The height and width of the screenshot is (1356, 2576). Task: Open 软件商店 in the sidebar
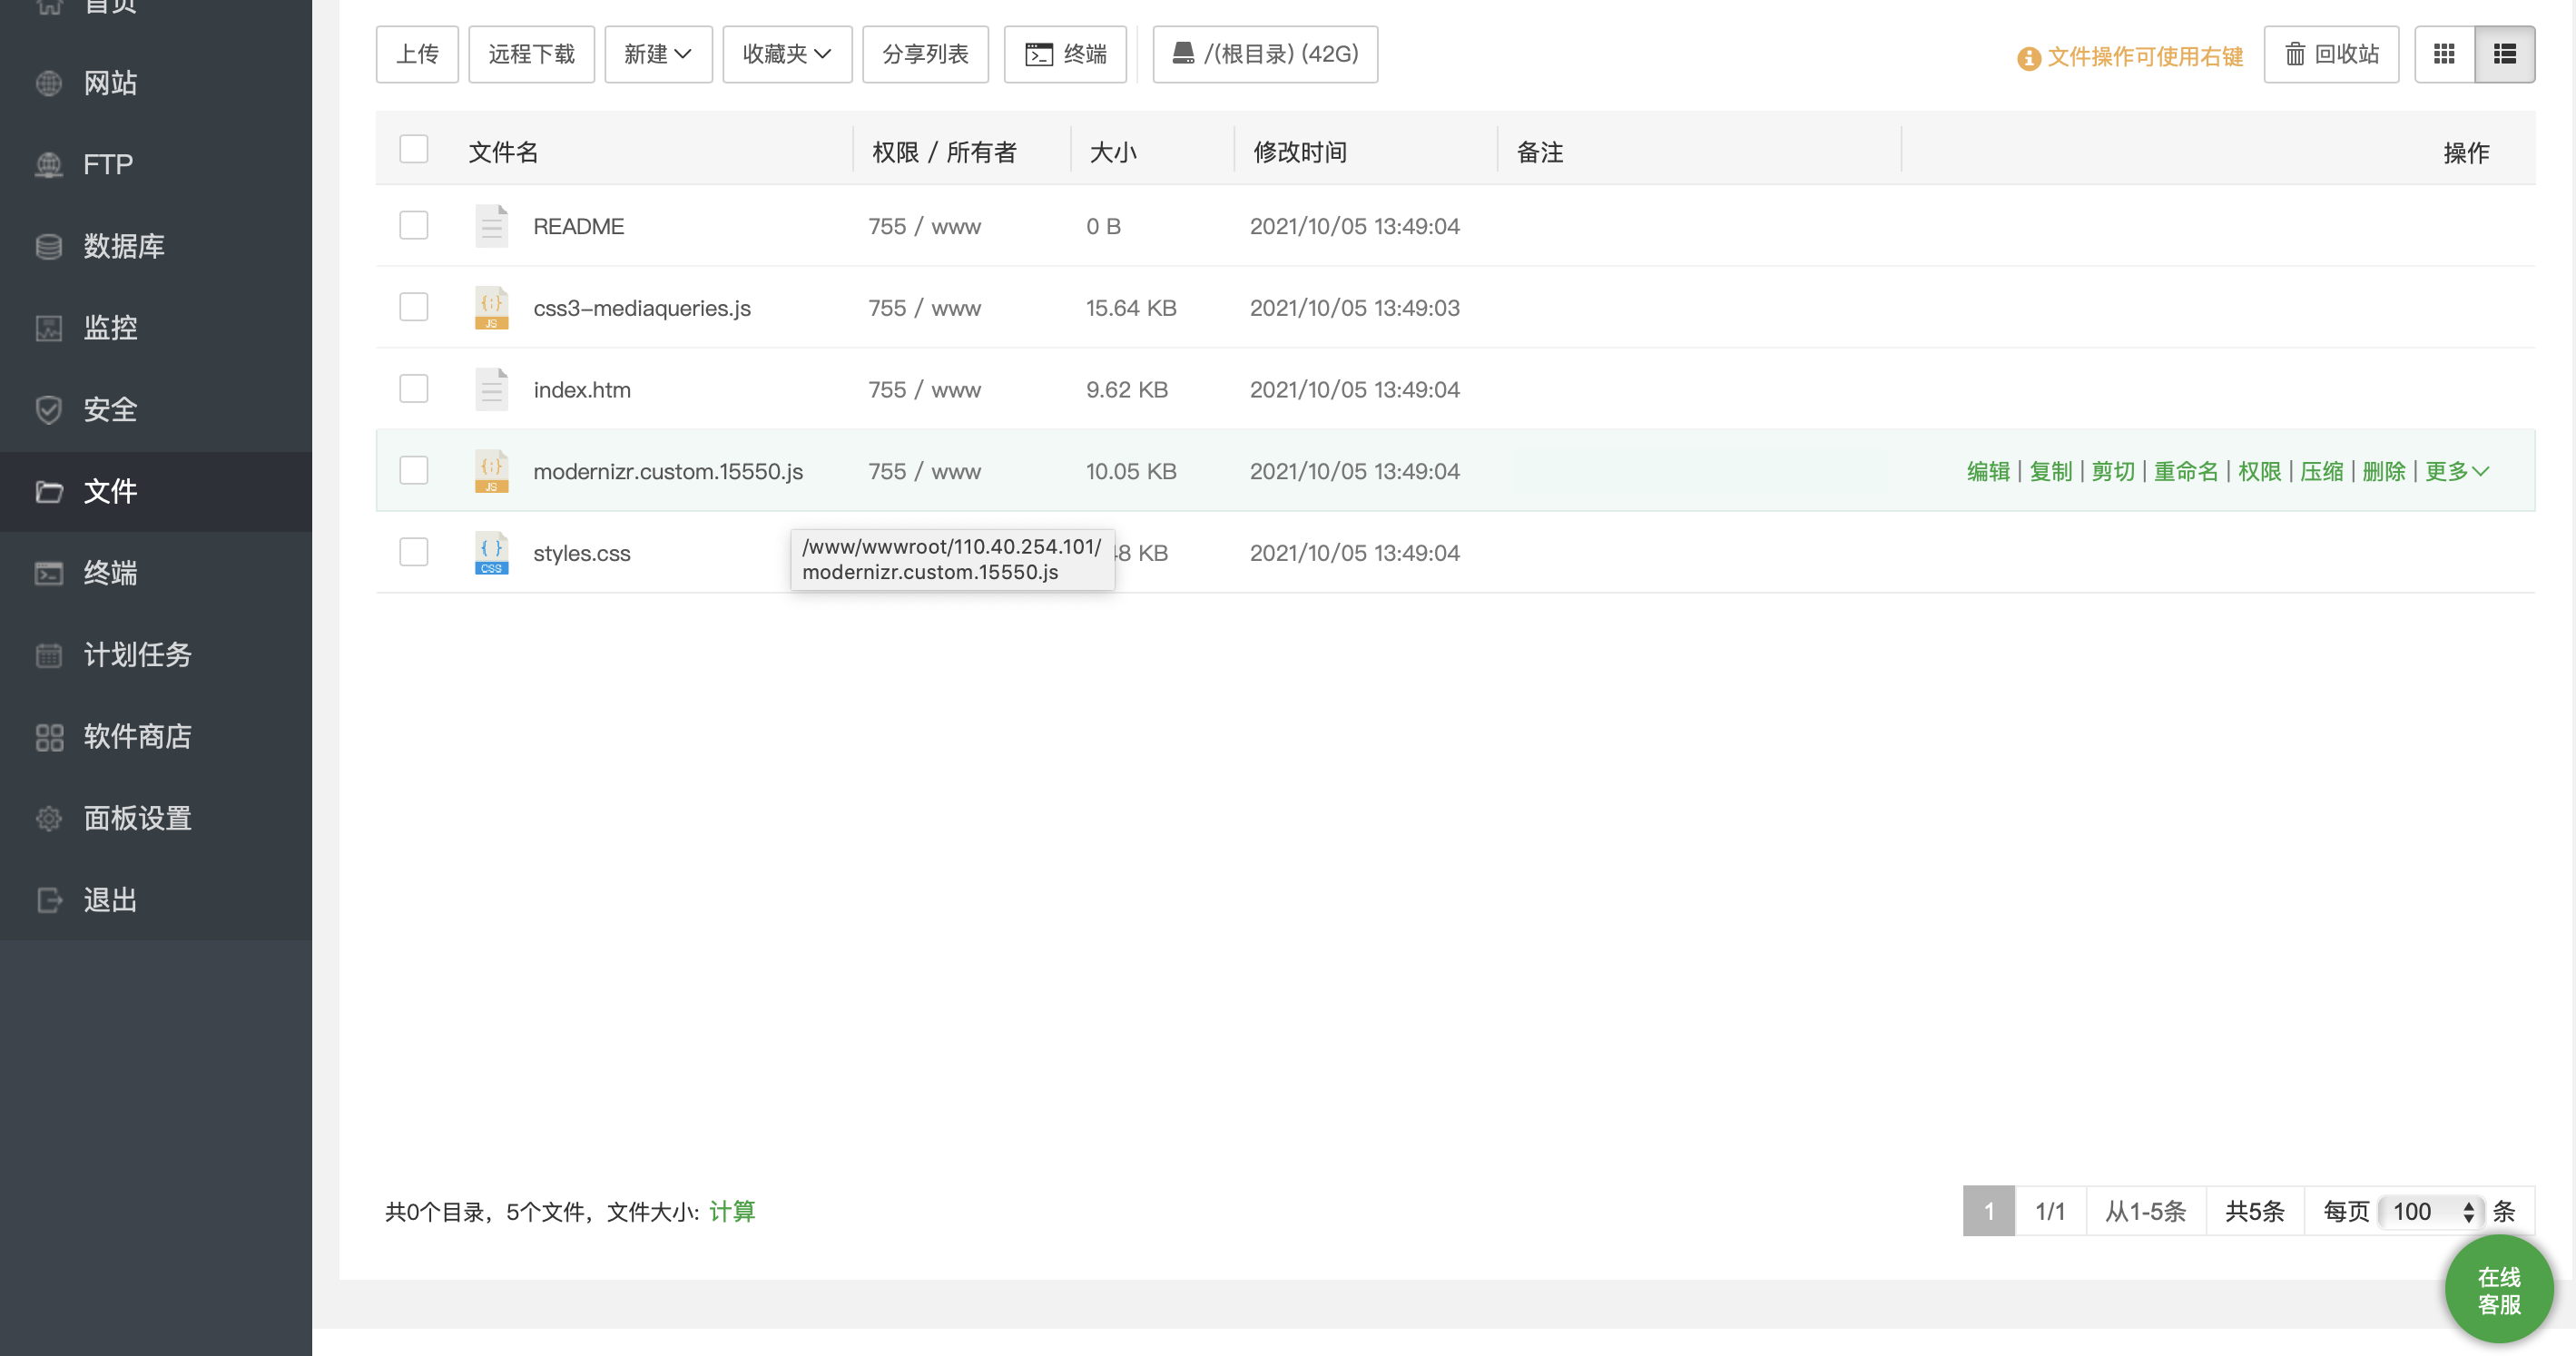click(x=137, y=737)
